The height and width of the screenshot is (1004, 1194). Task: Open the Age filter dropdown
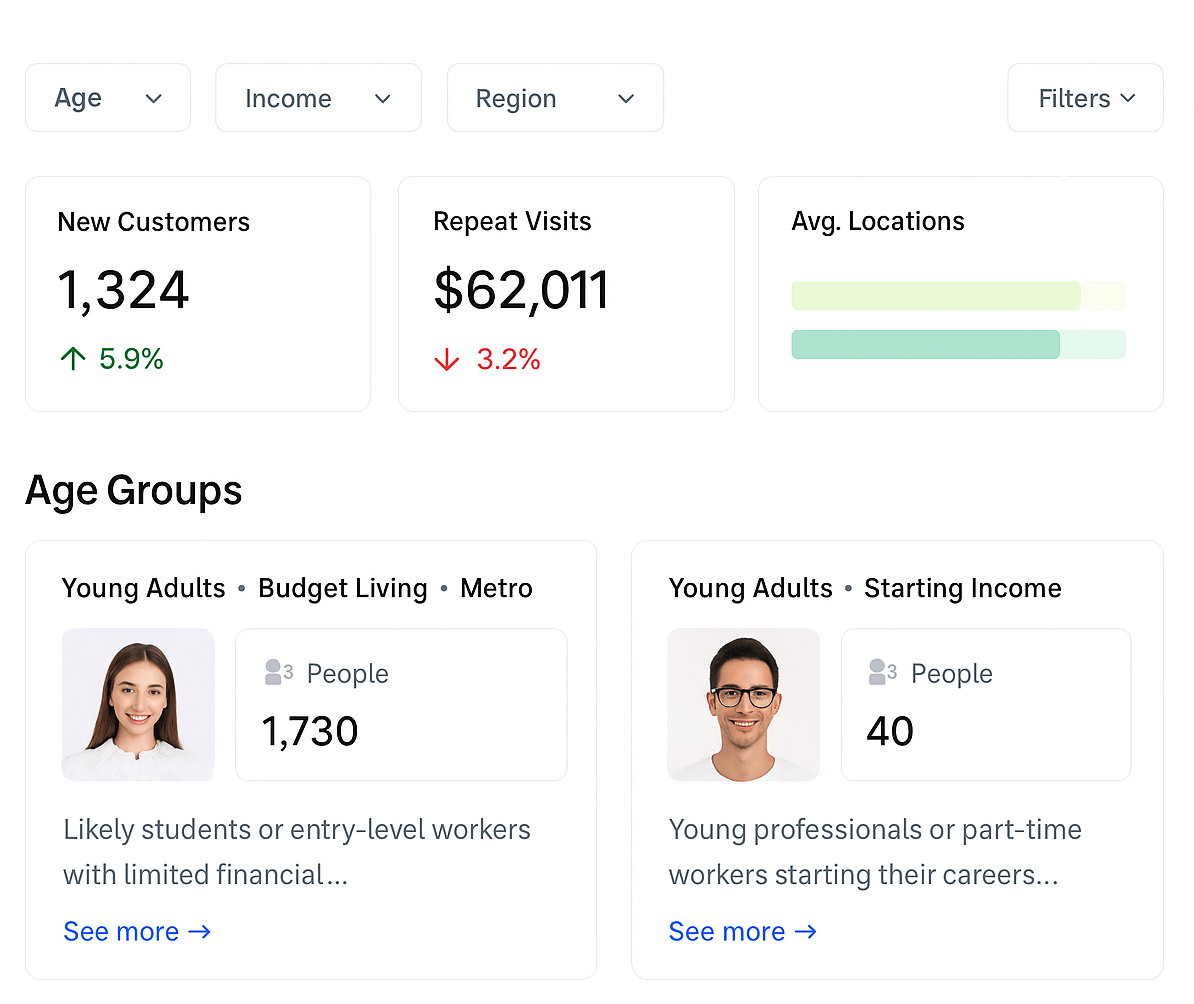coord(108,98)
